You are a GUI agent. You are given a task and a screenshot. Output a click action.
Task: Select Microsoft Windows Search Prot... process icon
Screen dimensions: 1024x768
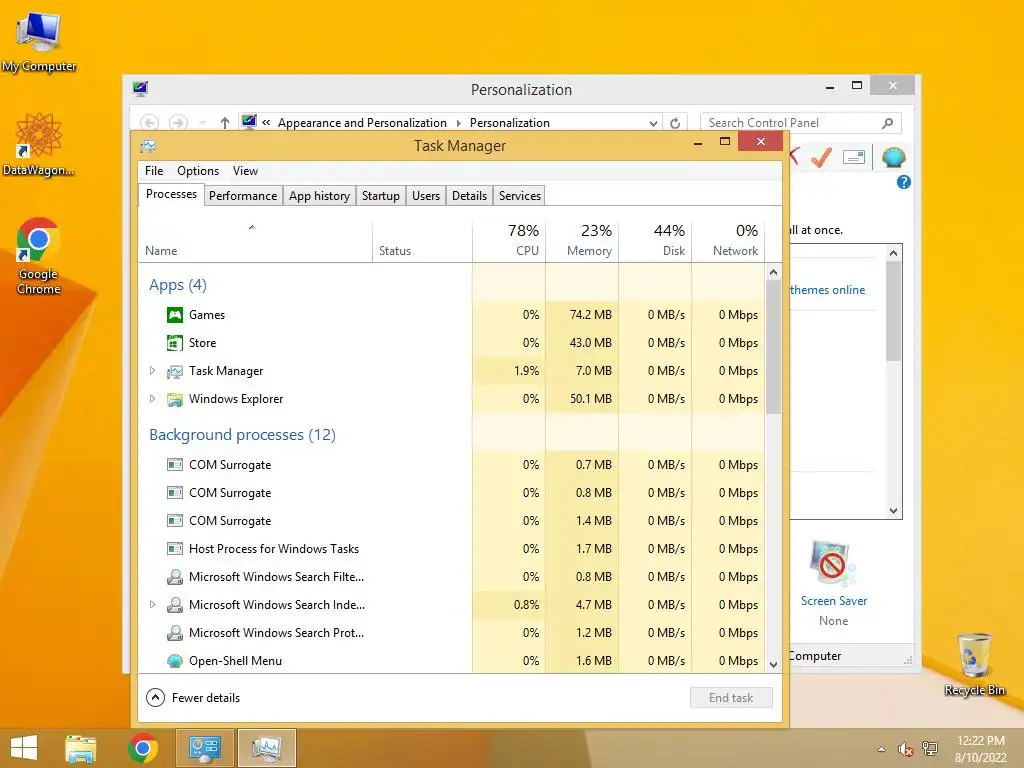[174, 633]
